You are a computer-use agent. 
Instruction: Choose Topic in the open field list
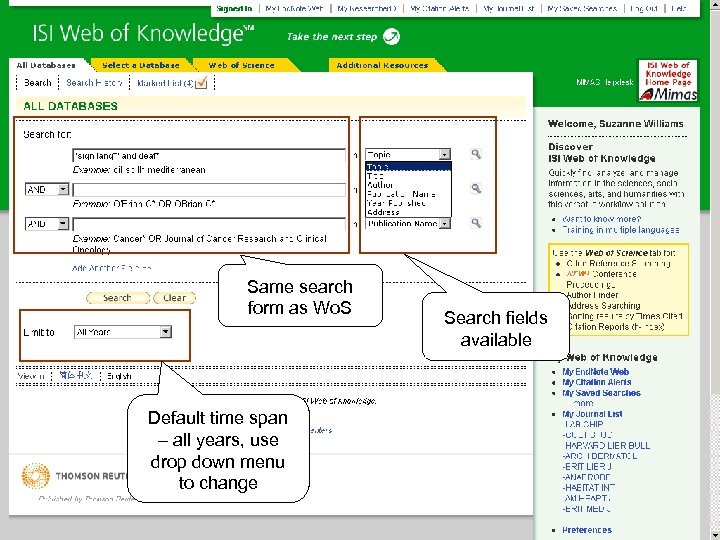pyautogui.click(x=408, y=167)
